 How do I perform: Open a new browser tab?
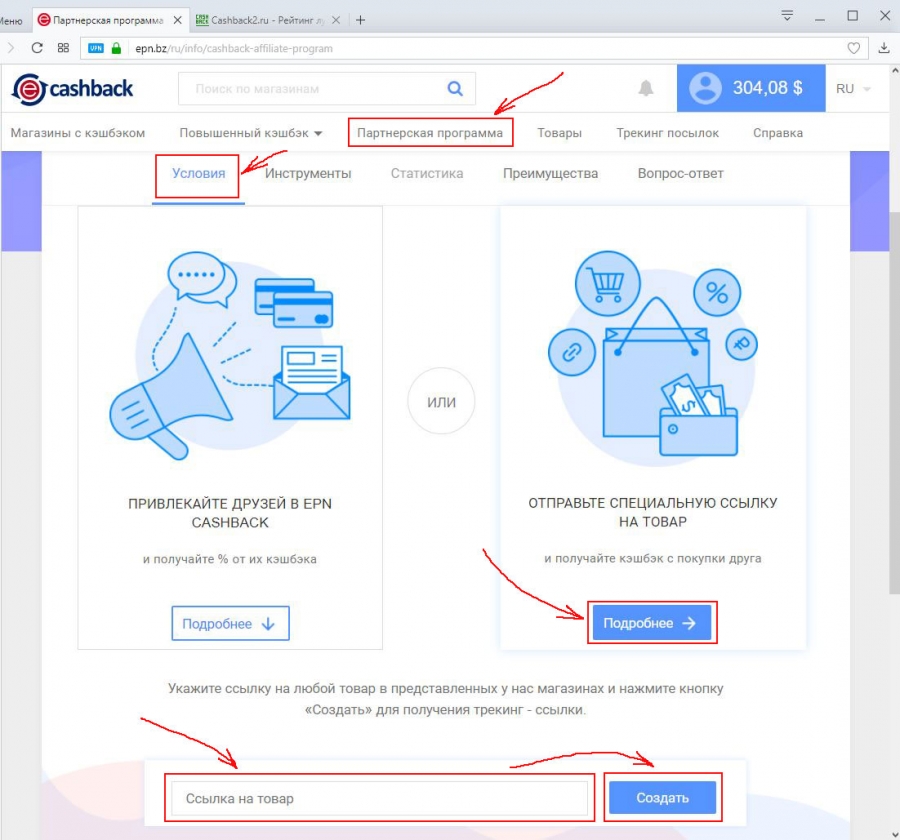pyautogui.click(x=360, y=20)
